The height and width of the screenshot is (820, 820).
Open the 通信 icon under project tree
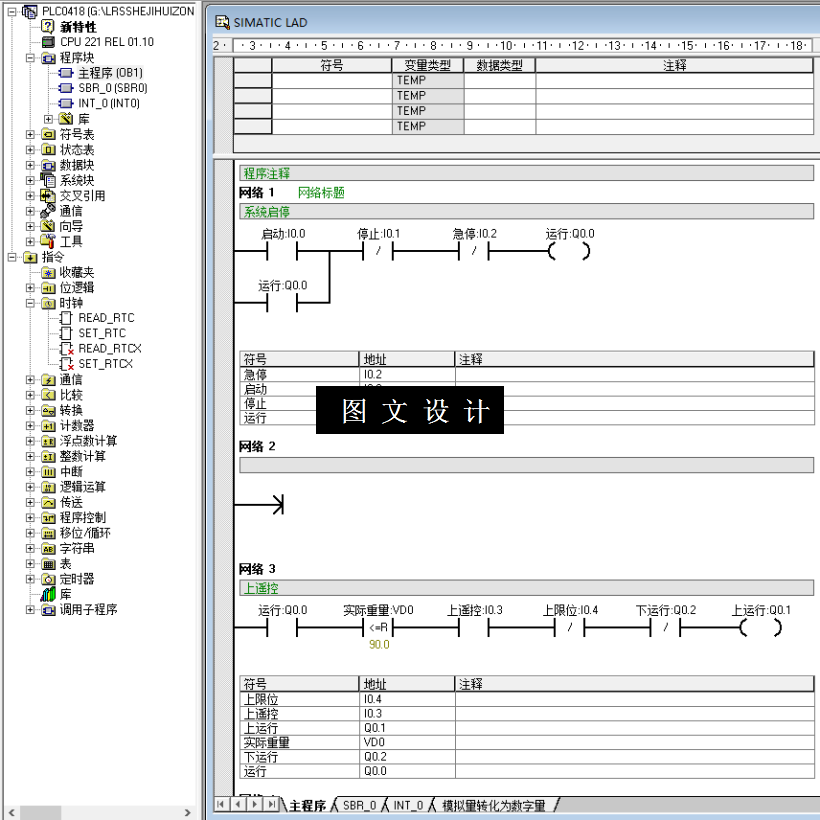click(x=48, y=211)
